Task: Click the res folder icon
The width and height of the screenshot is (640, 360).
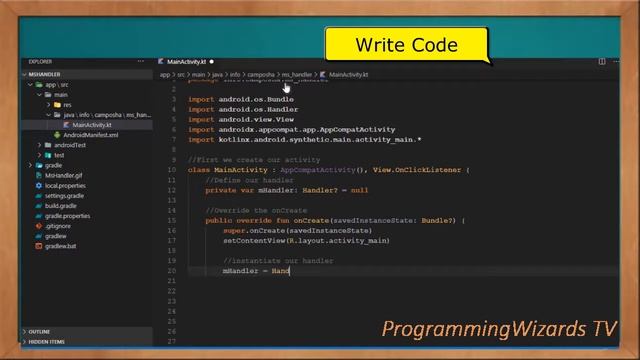Action: [58, 105]
